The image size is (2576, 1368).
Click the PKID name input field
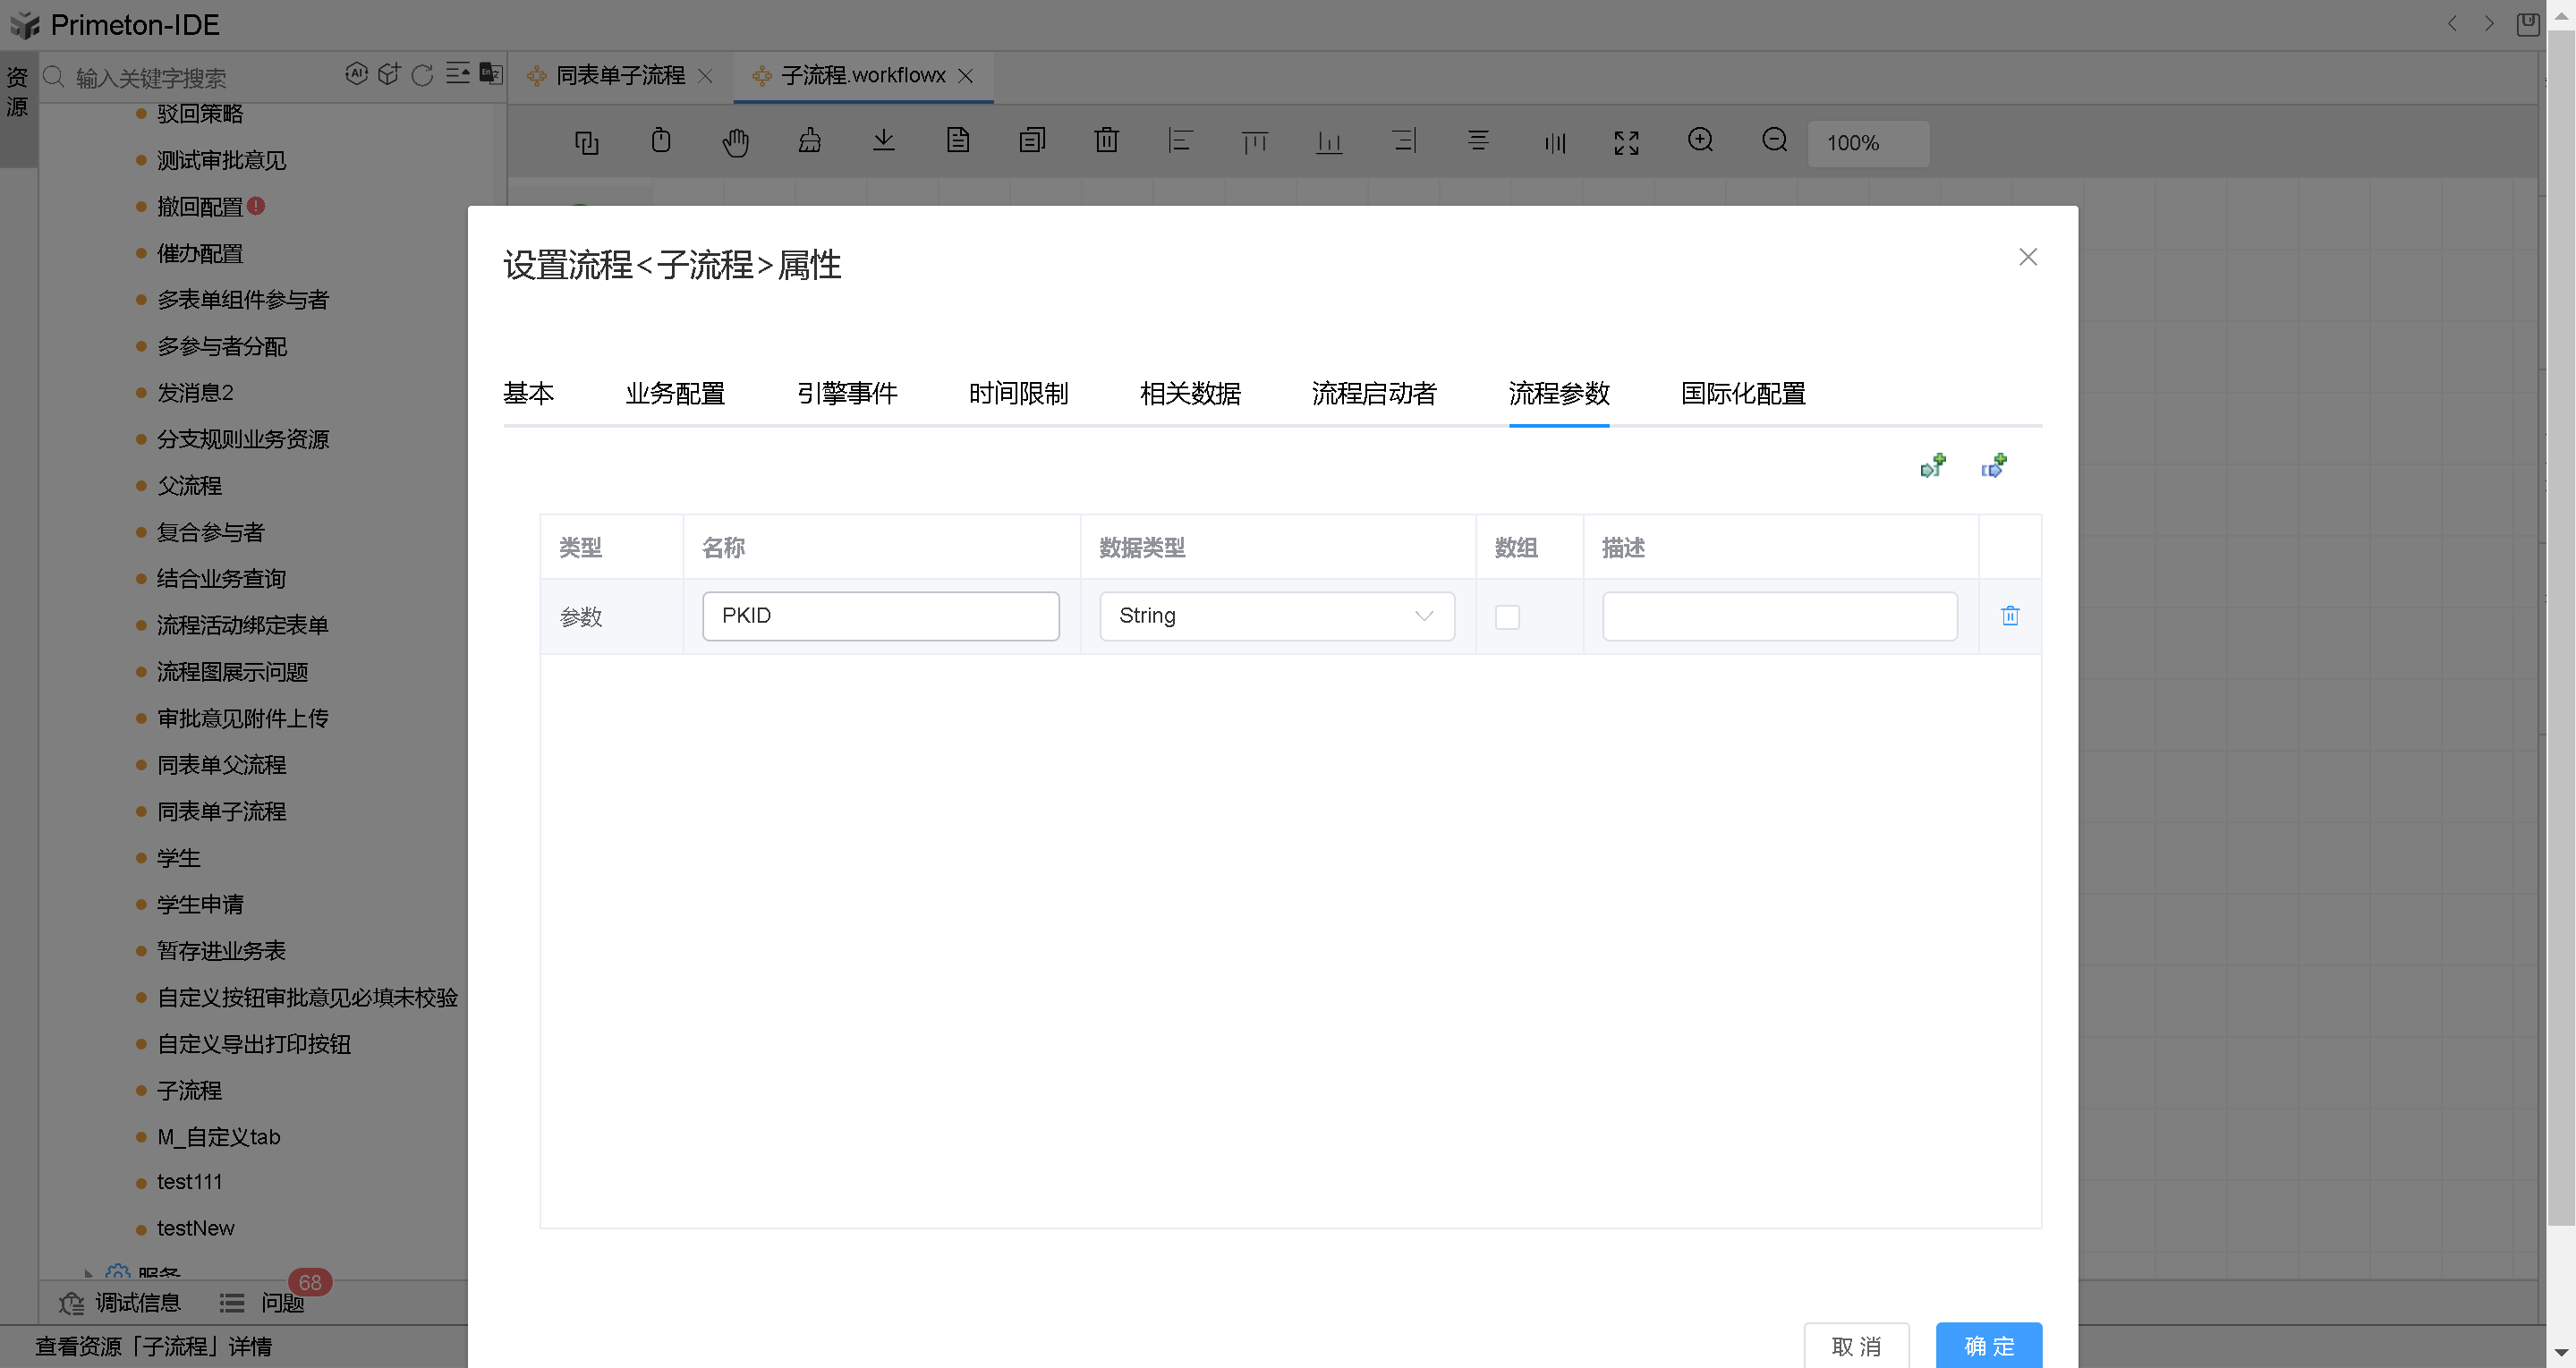pyautogui.click(x=880, y=616)
